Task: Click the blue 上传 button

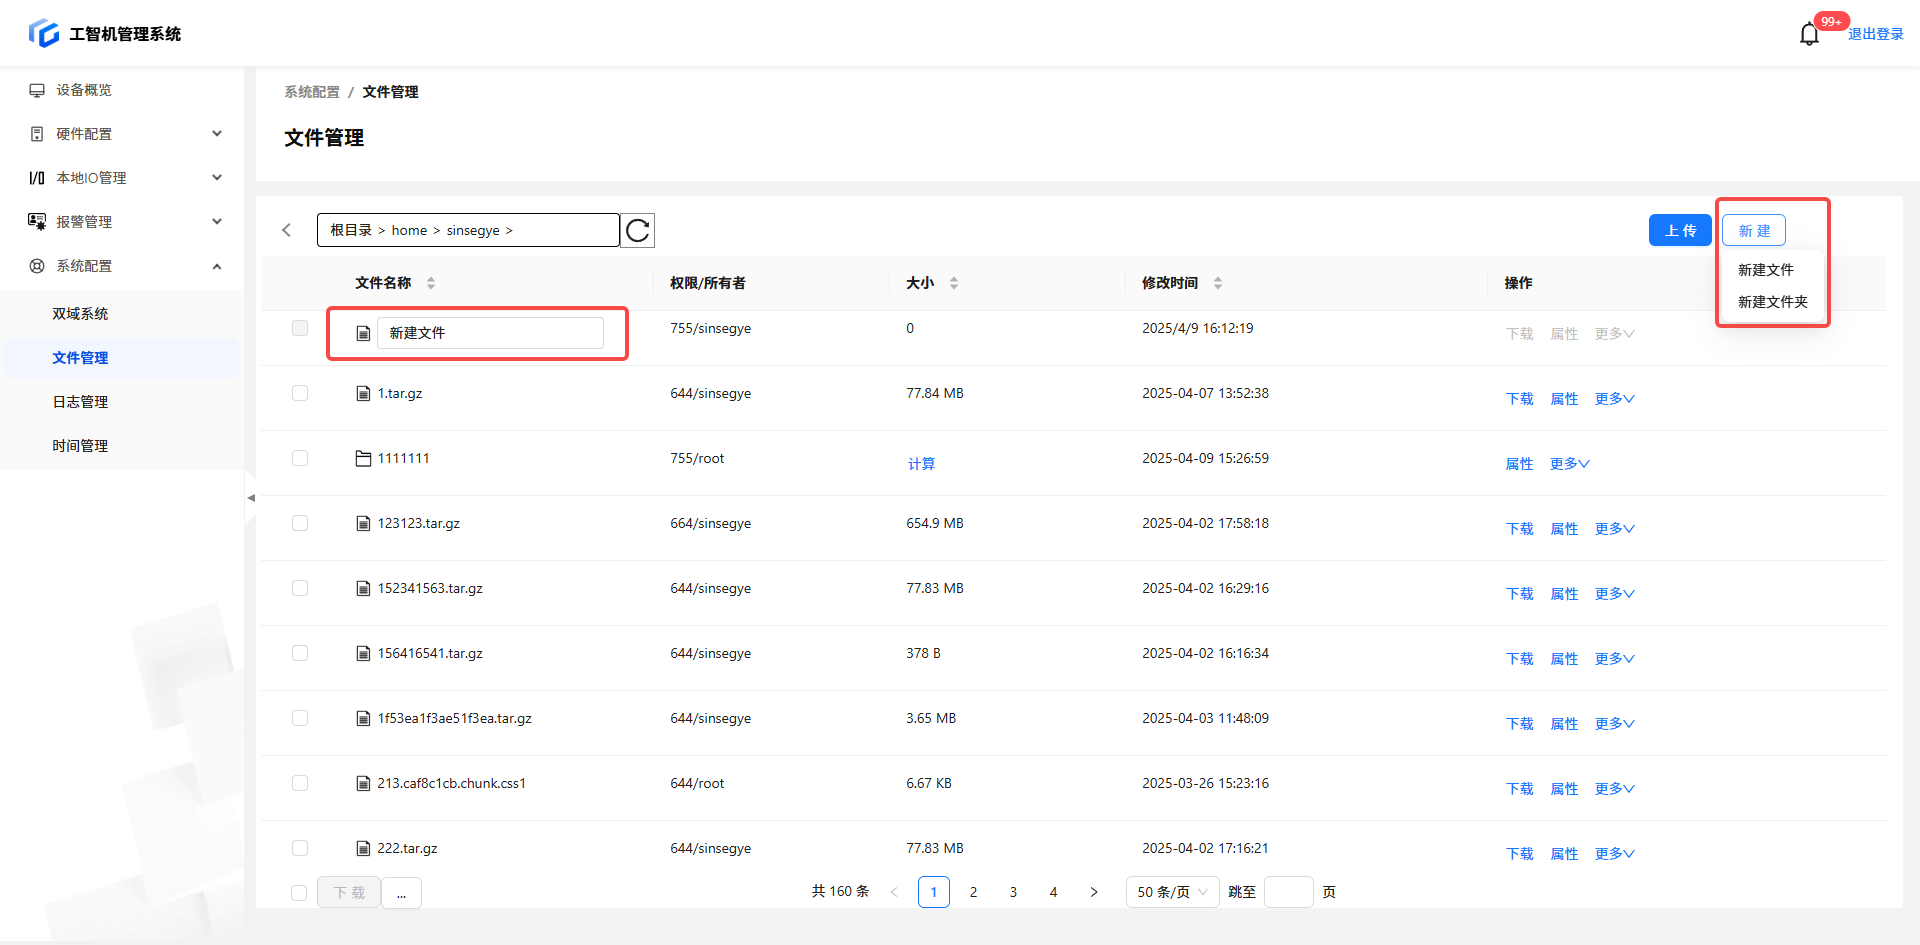Action: pyautogui.click(x=1680, y=231)
